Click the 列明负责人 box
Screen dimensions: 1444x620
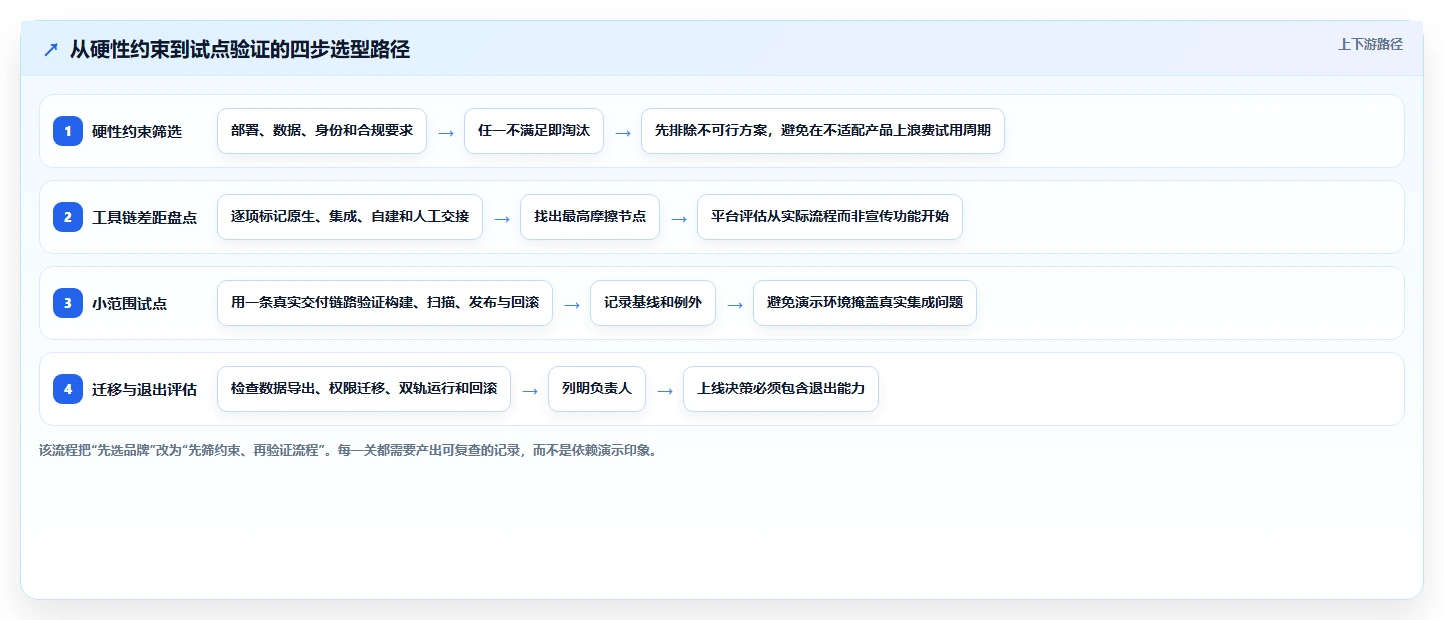597,389
